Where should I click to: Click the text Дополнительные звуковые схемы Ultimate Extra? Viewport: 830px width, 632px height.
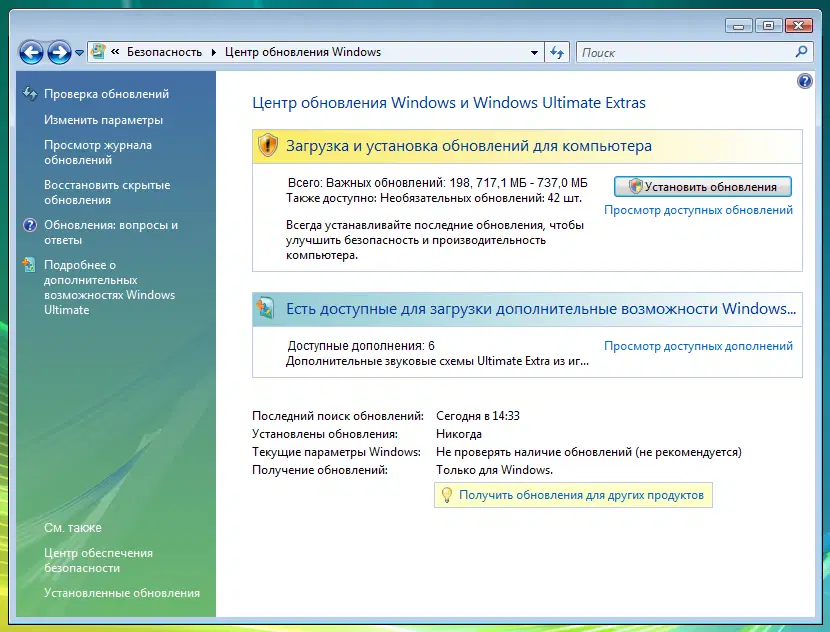click(x=418, y=361)
